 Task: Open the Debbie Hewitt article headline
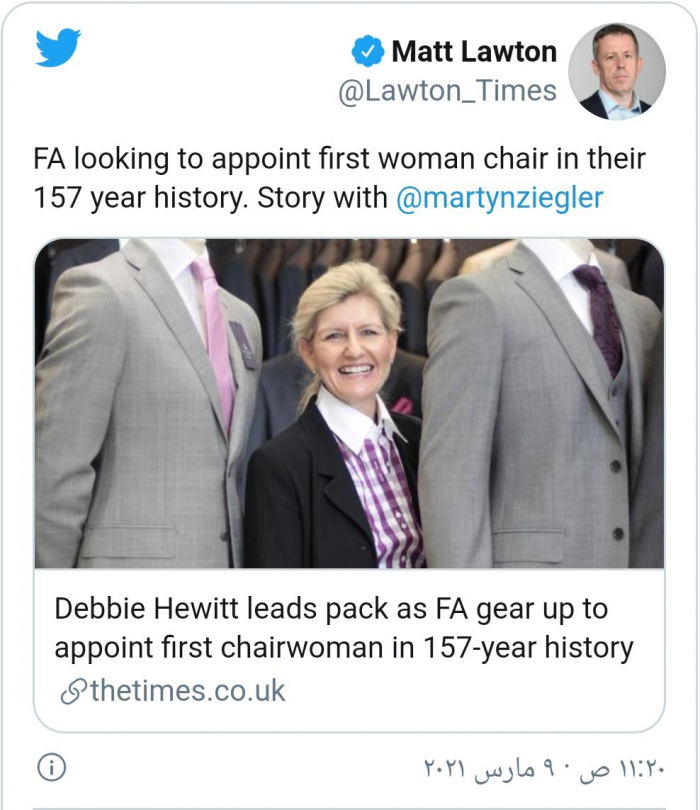coord(331,609)
